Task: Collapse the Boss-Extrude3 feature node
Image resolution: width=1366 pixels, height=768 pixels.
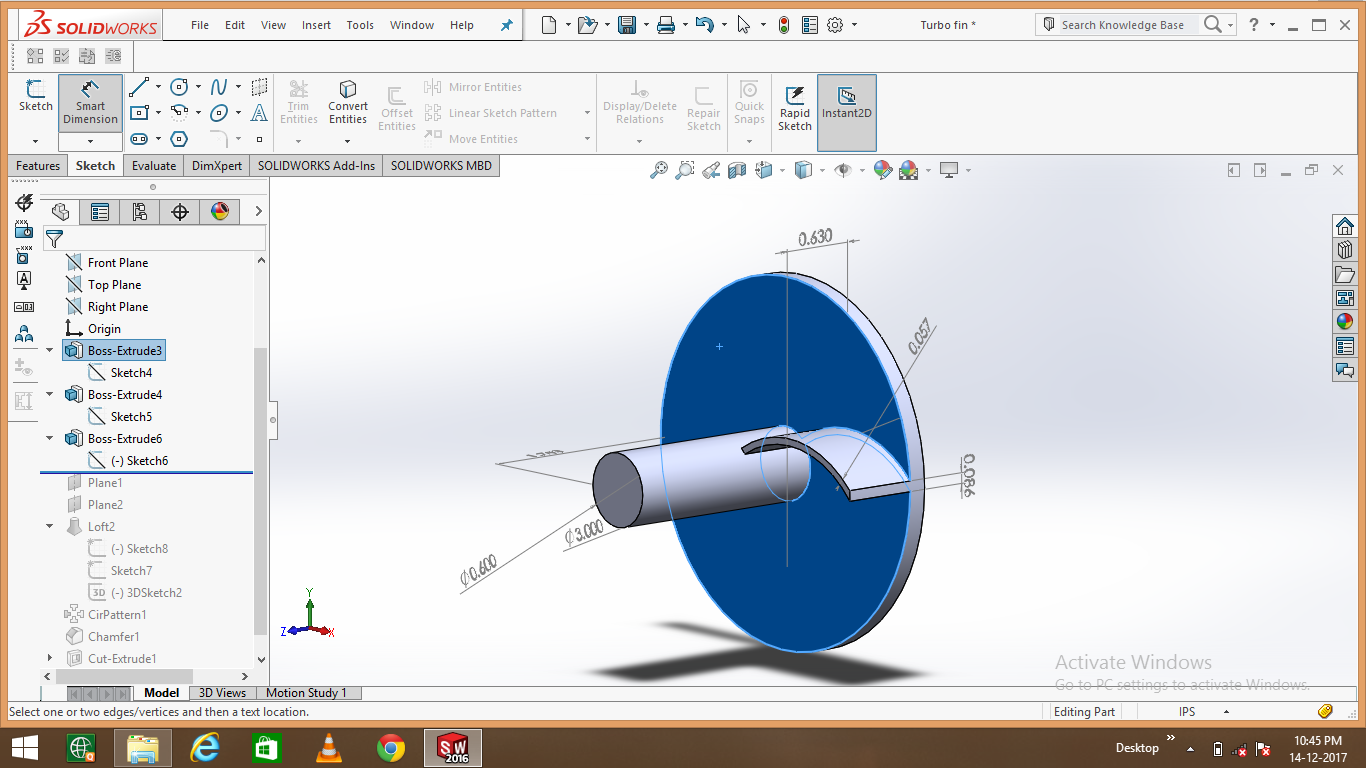Action: 50,351
